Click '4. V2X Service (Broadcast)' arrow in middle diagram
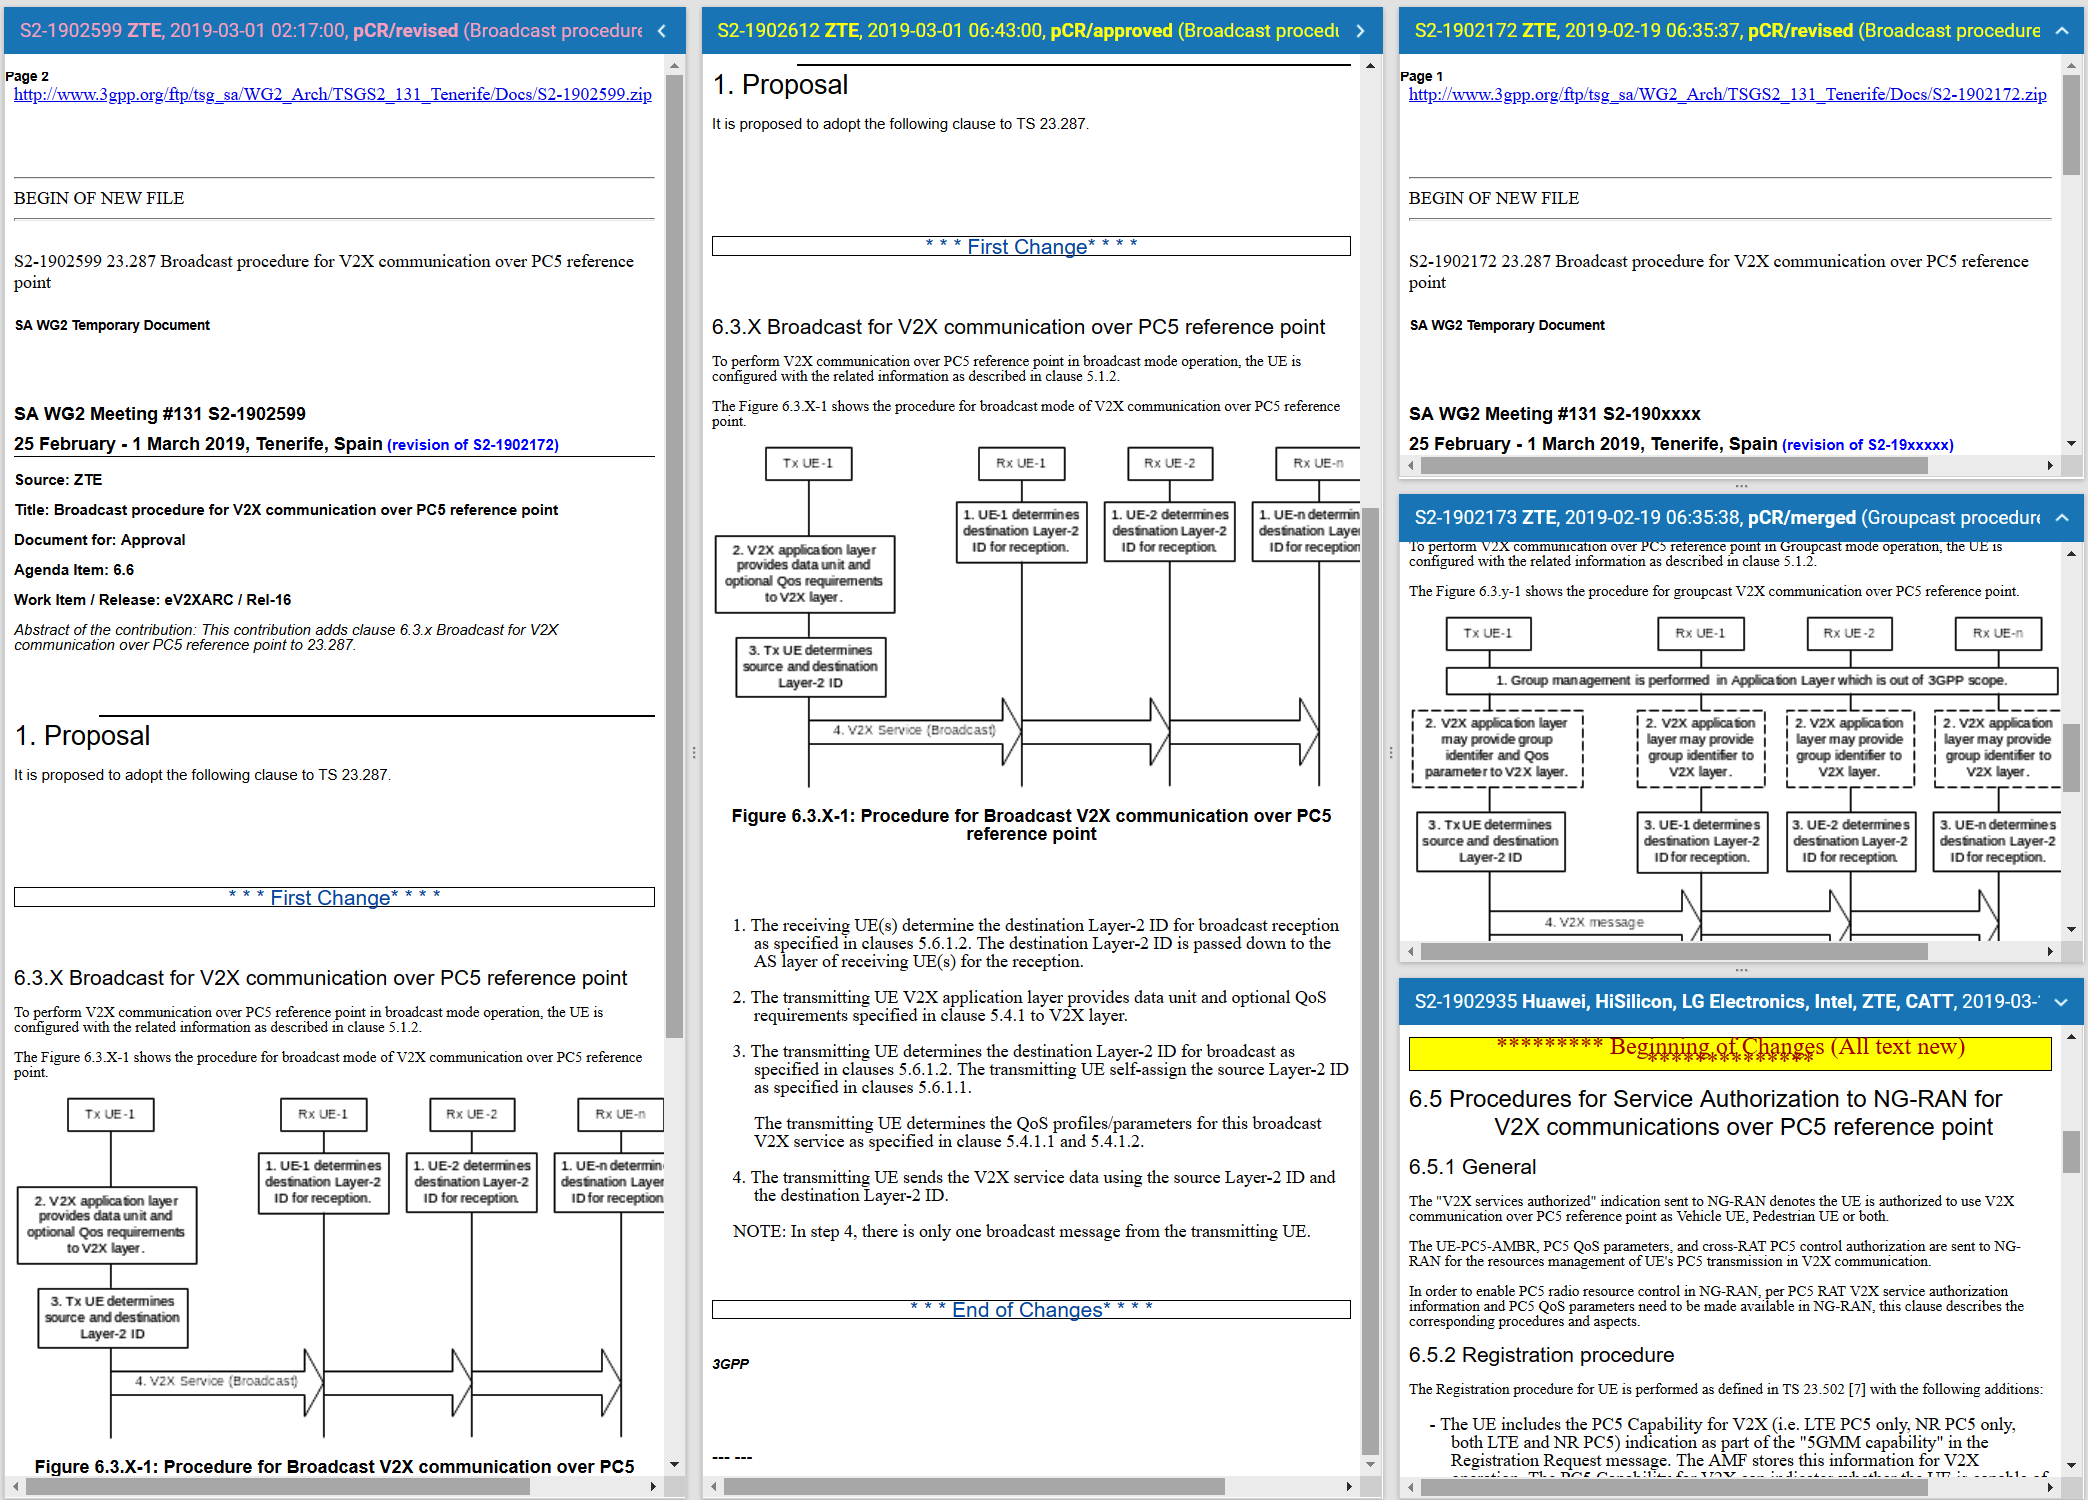Image resolution: width=2088 pixels, height=1500 pixels. click(x=914, y=730)
